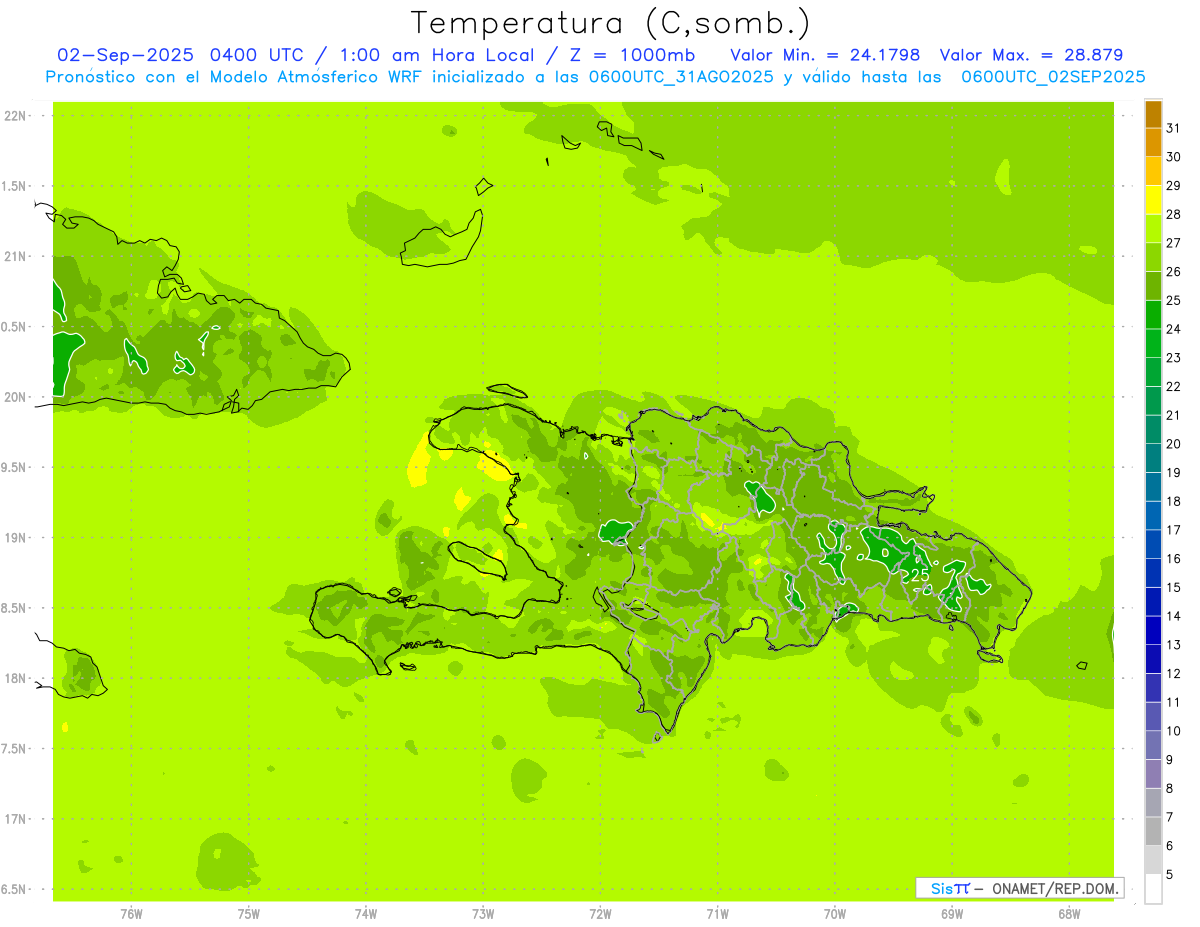1200x927 pixels.
Task: Click the '75W' longitude axis label
Action: 249,914
